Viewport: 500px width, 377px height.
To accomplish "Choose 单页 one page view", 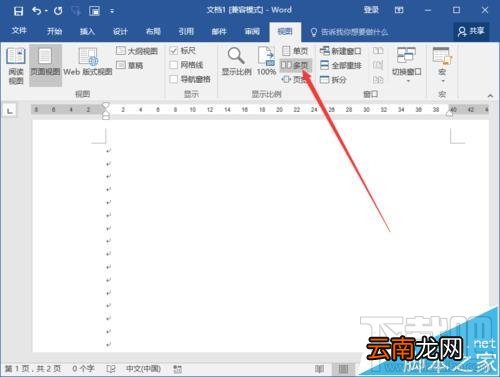I will (295, 51).
